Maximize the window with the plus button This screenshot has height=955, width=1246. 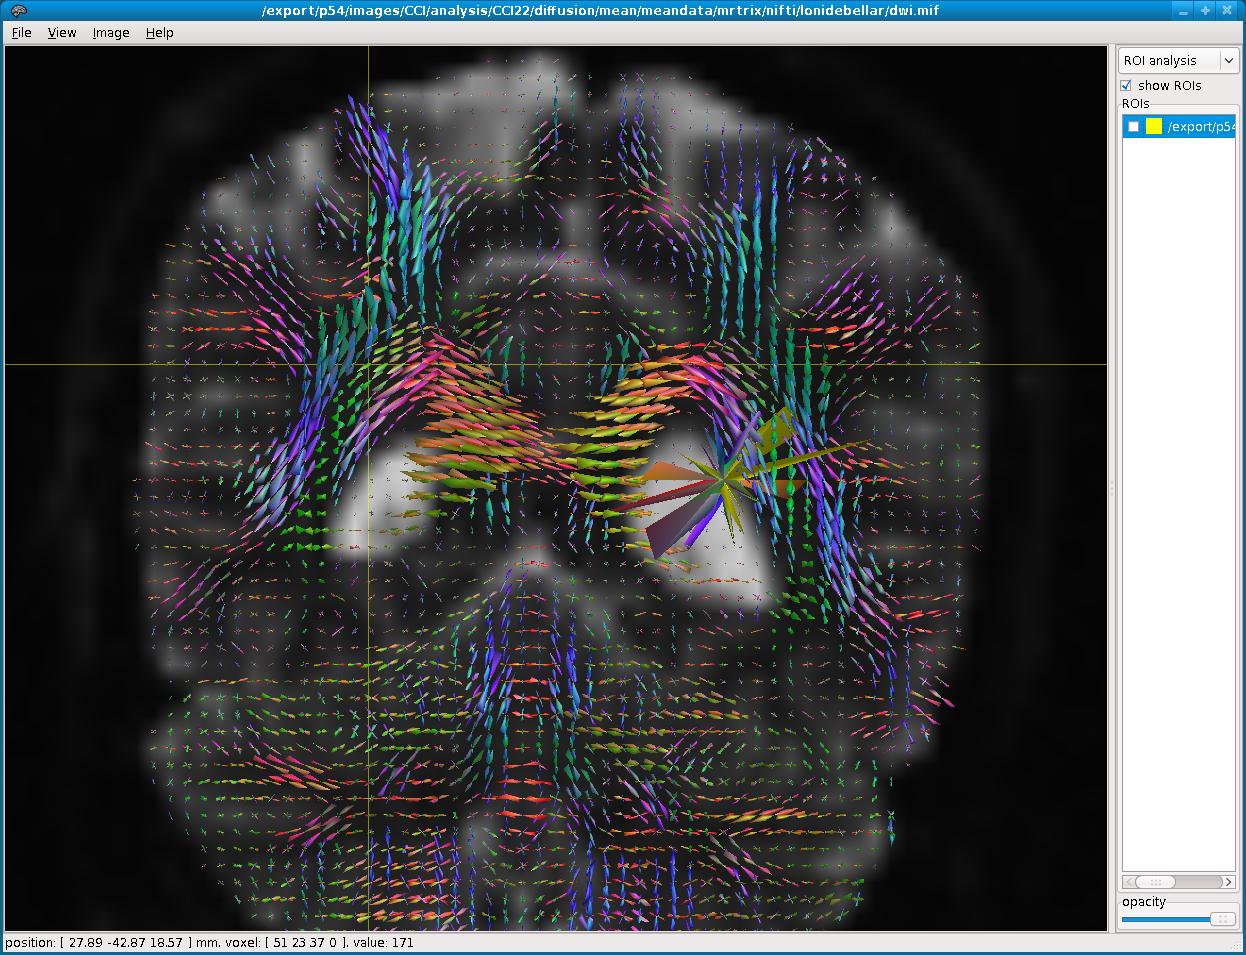click(x=1206, y=11)
